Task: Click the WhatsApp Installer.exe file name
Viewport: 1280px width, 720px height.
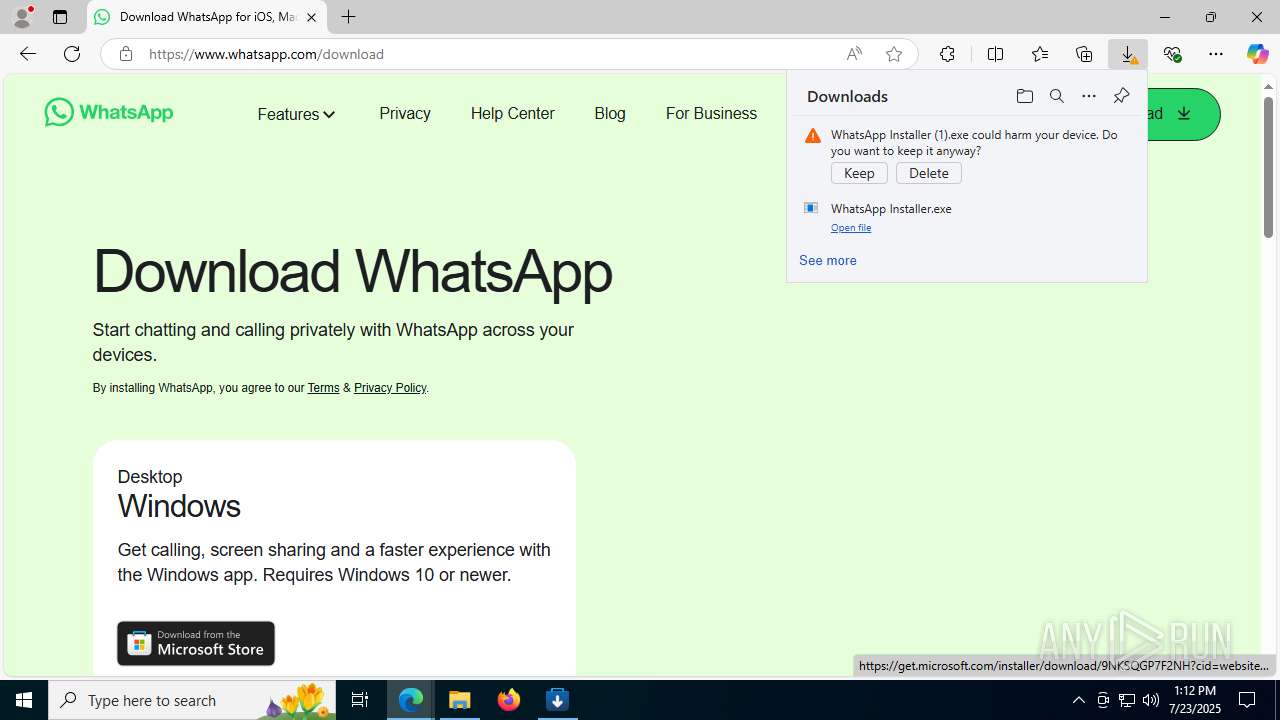Action: tap(891, 209)
